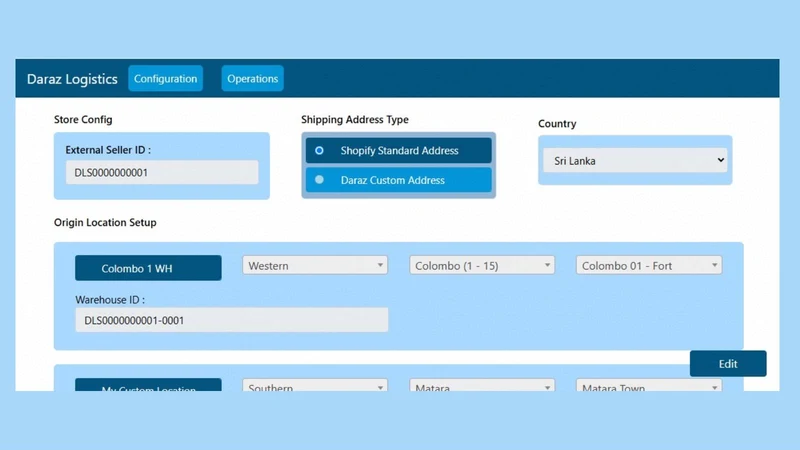Image resolution: width=800 pixels, height=450 pixels.
Task: Open the Matara district dropdown
Action: [x=482, y=385]
